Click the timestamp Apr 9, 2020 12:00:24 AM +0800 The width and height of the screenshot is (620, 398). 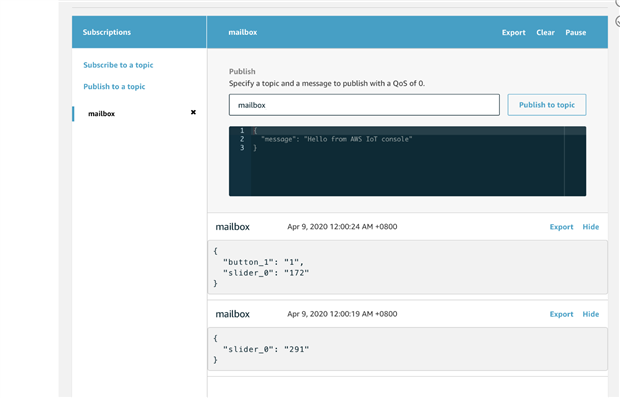pos(342,227)
